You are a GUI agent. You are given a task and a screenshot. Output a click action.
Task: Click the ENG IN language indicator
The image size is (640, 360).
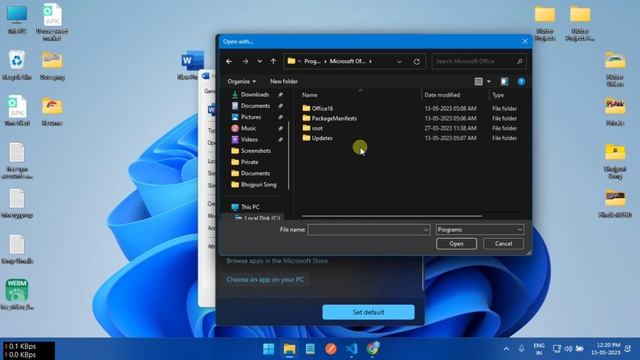click(539, 349)
